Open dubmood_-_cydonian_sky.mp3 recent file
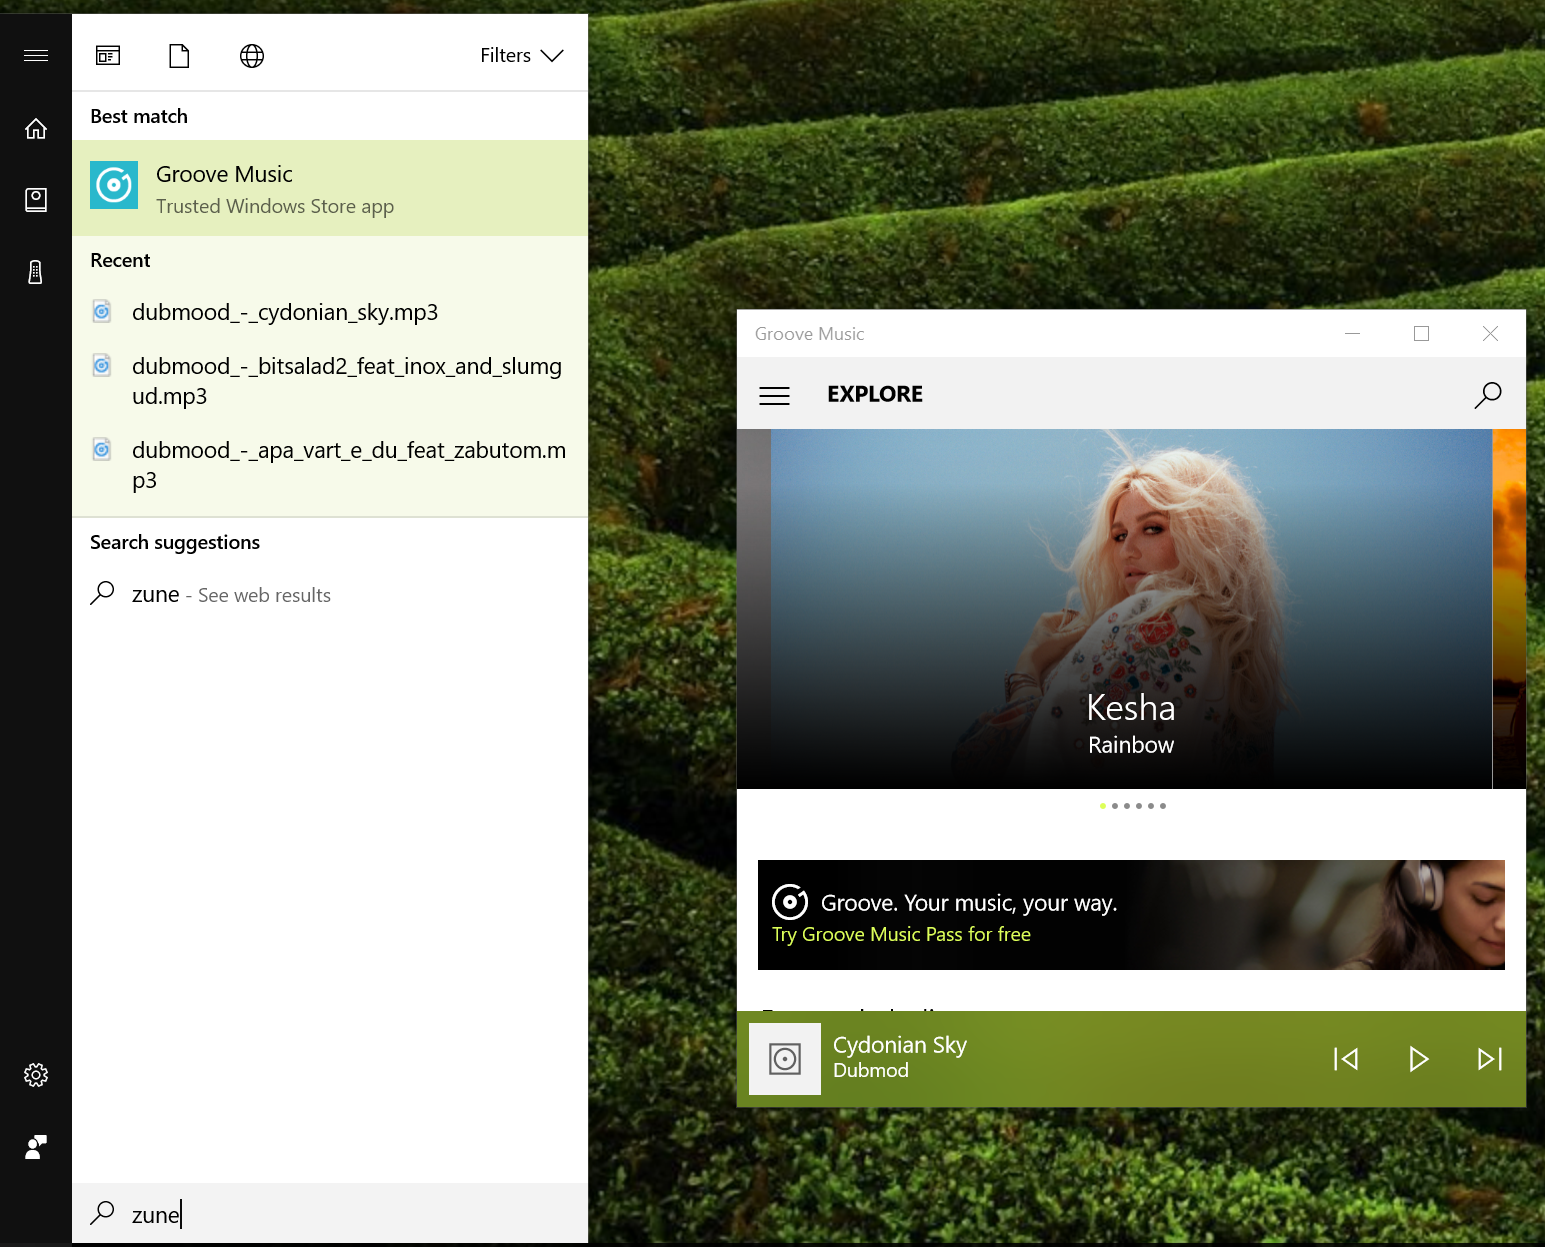This screenshot has width=1545, height=1247. click(x=330, y=312)
